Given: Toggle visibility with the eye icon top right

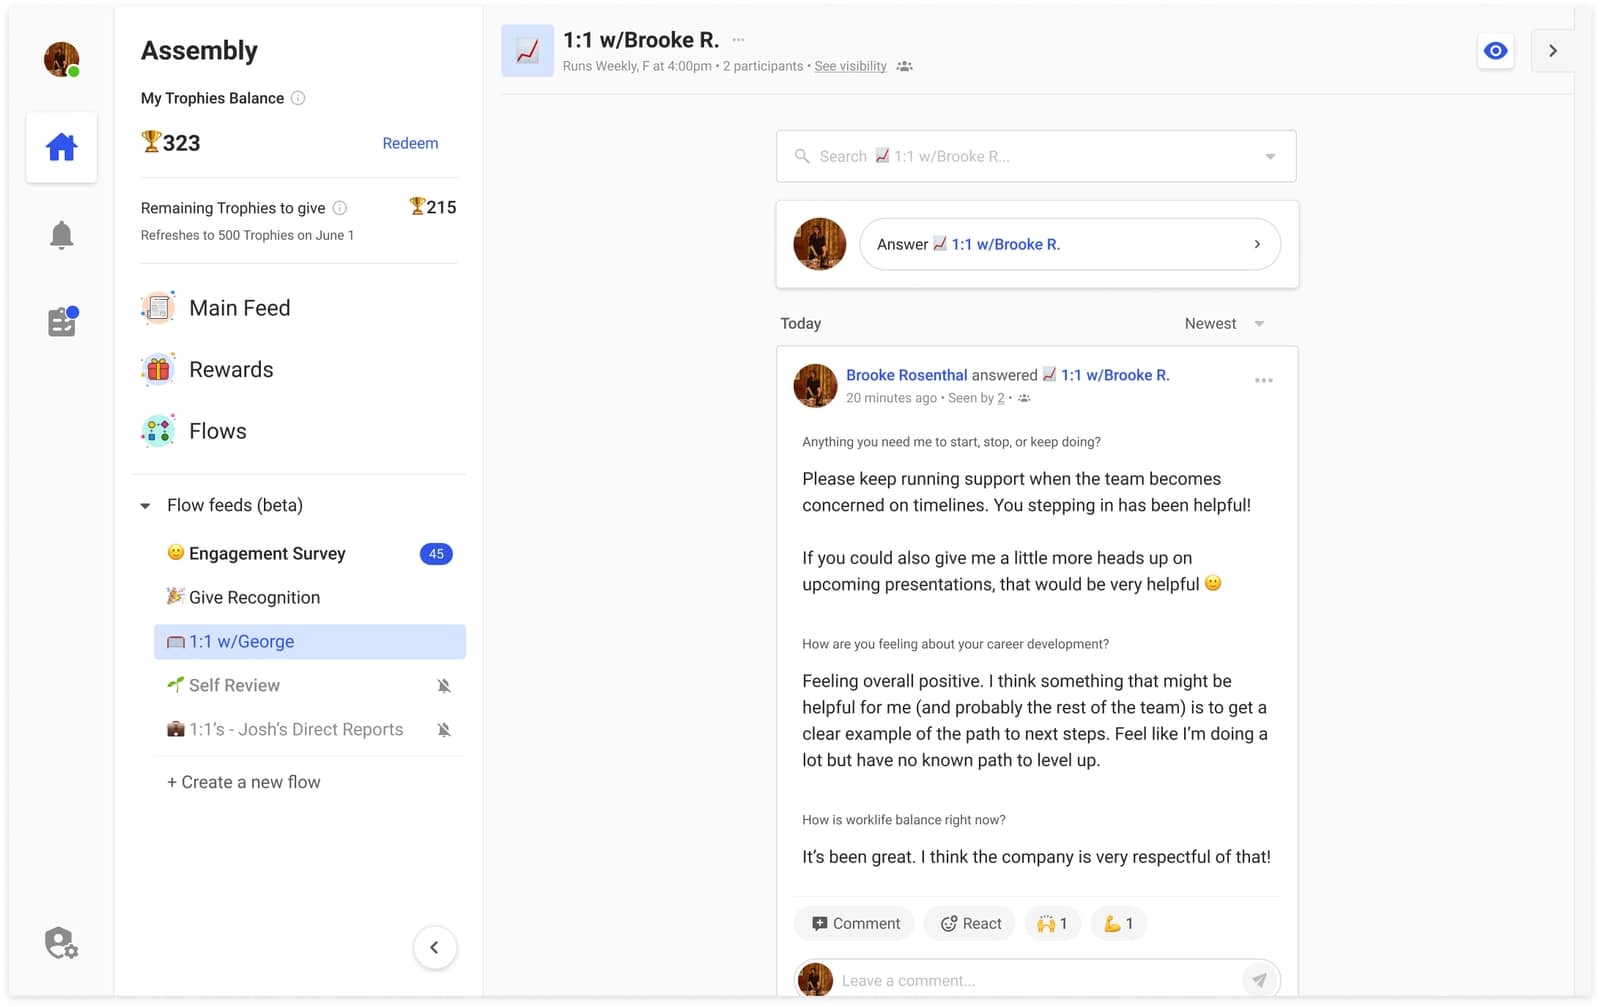Looking at the screenshot, I should tap(1495, 49).
